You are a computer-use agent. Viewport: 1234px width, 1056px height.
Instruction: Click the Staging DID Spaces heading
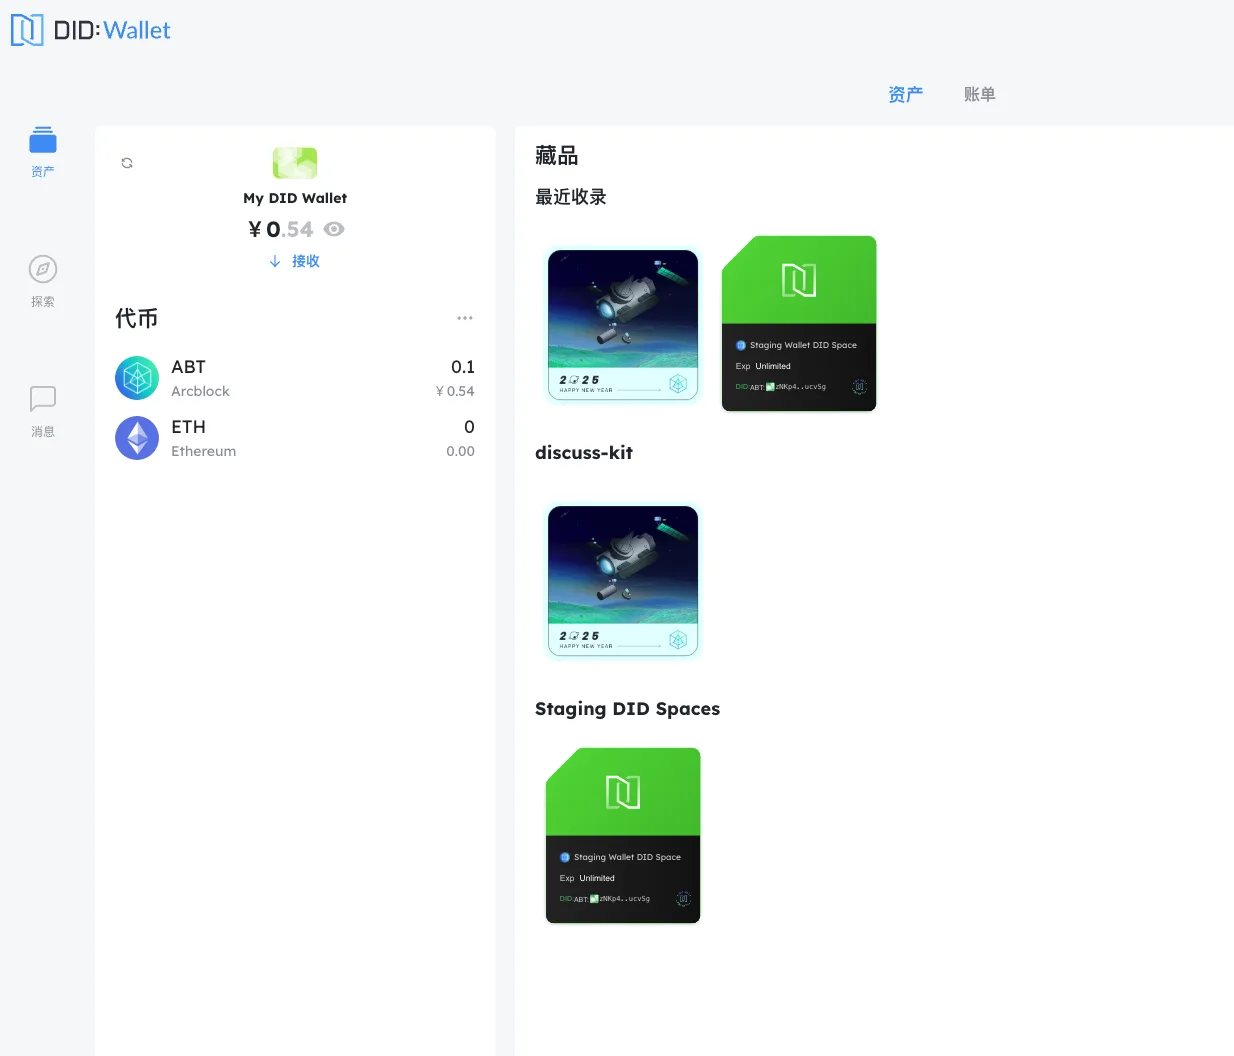[x=627, y=709]
